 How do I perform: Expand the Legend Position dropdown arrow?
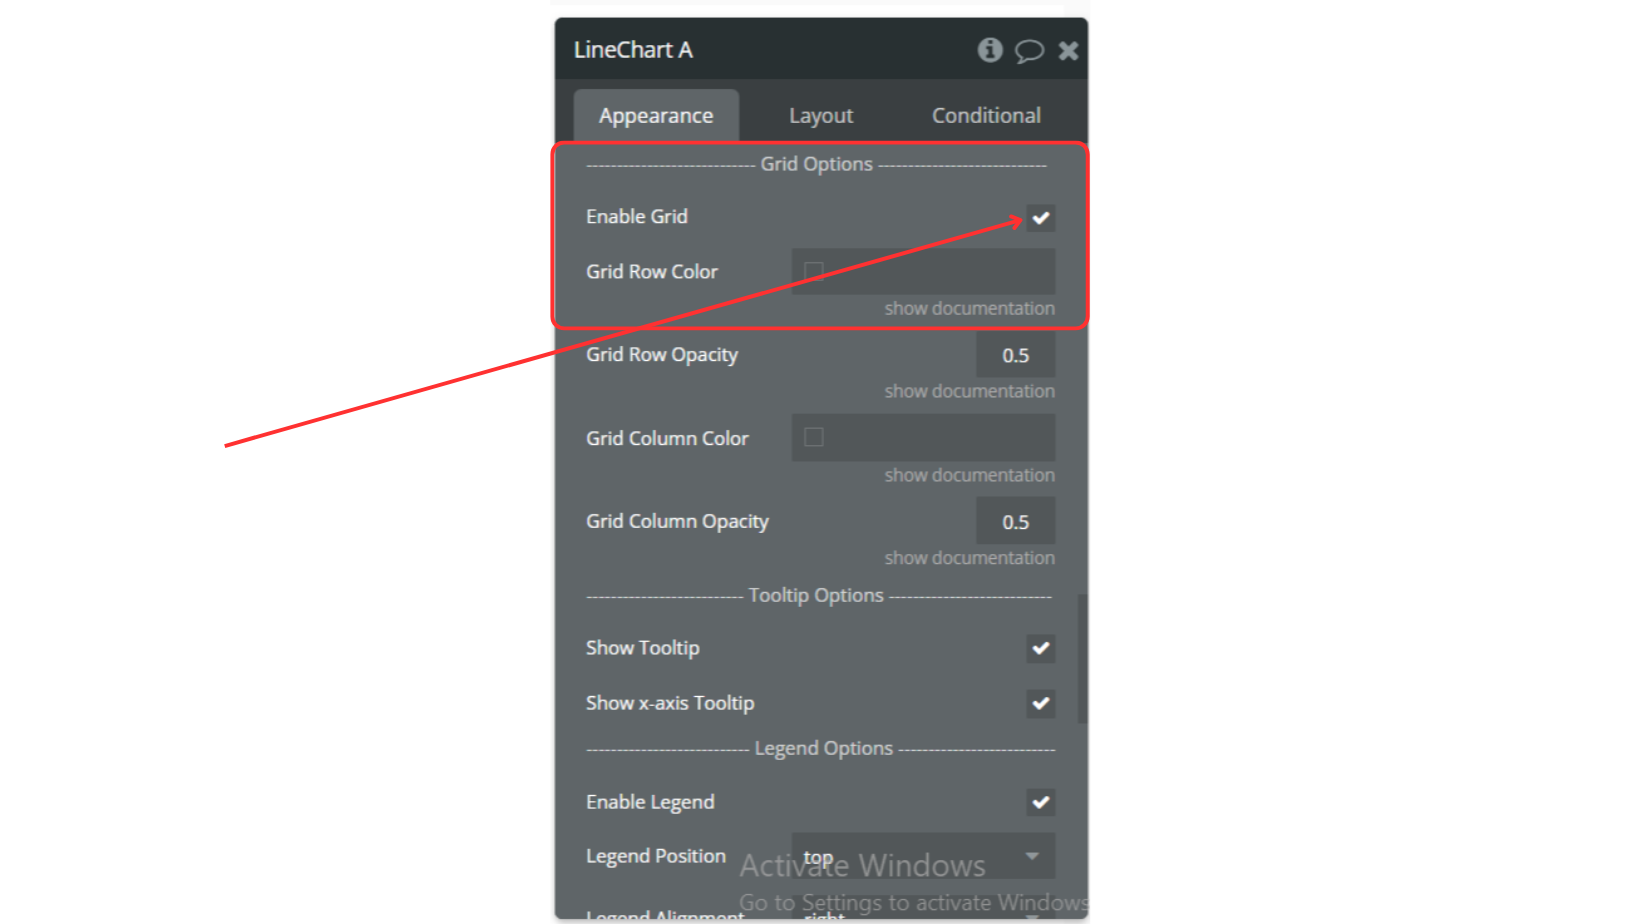click(1032, 856)
